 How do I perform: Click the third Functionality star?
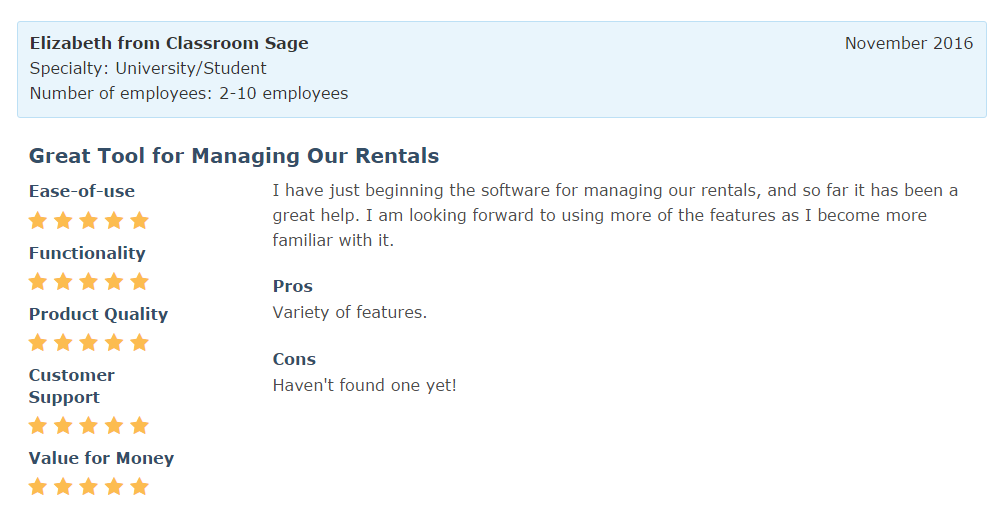click(x=89, y=281)
